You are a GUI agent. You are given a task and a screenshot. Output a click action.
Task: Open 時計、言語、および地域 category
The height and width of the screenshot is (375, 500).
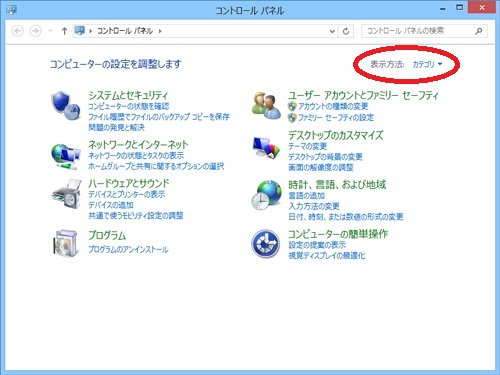pyautogui.click(x=337, y=184)
